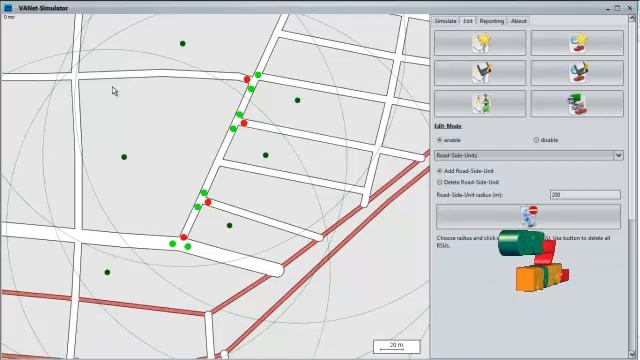Image resolution: width=640 pixels, height=360 pixels.
Task: Click the Road-Side-Unit radius input field
Action: (585, 195)
